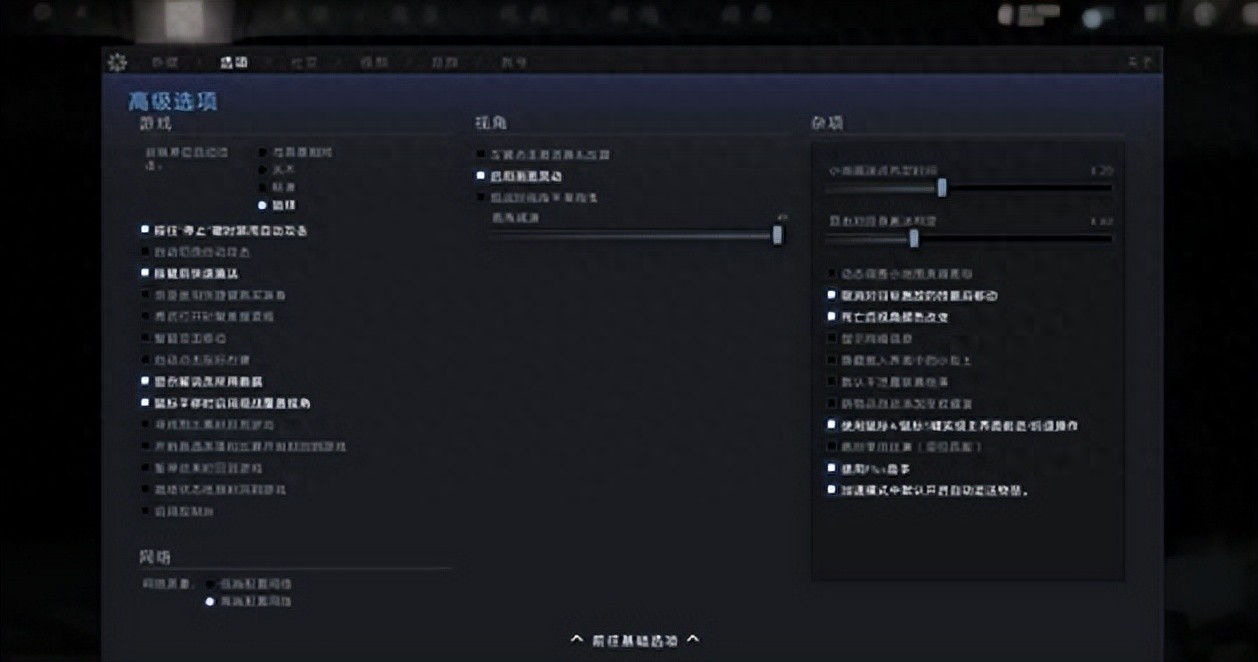Click the top slider handle in misc panel

coord(941,187)
